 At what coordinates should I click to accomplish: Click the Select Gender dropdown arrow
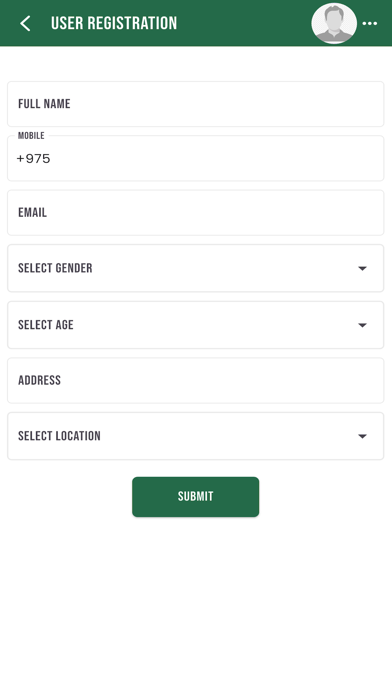tap(362, 268)
